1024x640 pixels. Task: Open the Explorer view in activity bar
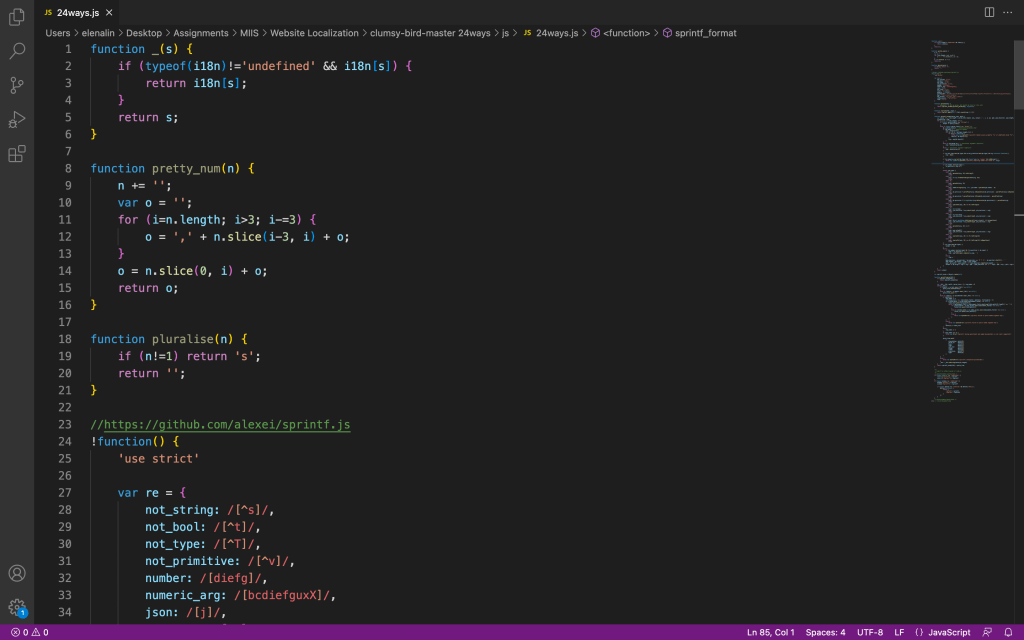[x=17, y=17]
